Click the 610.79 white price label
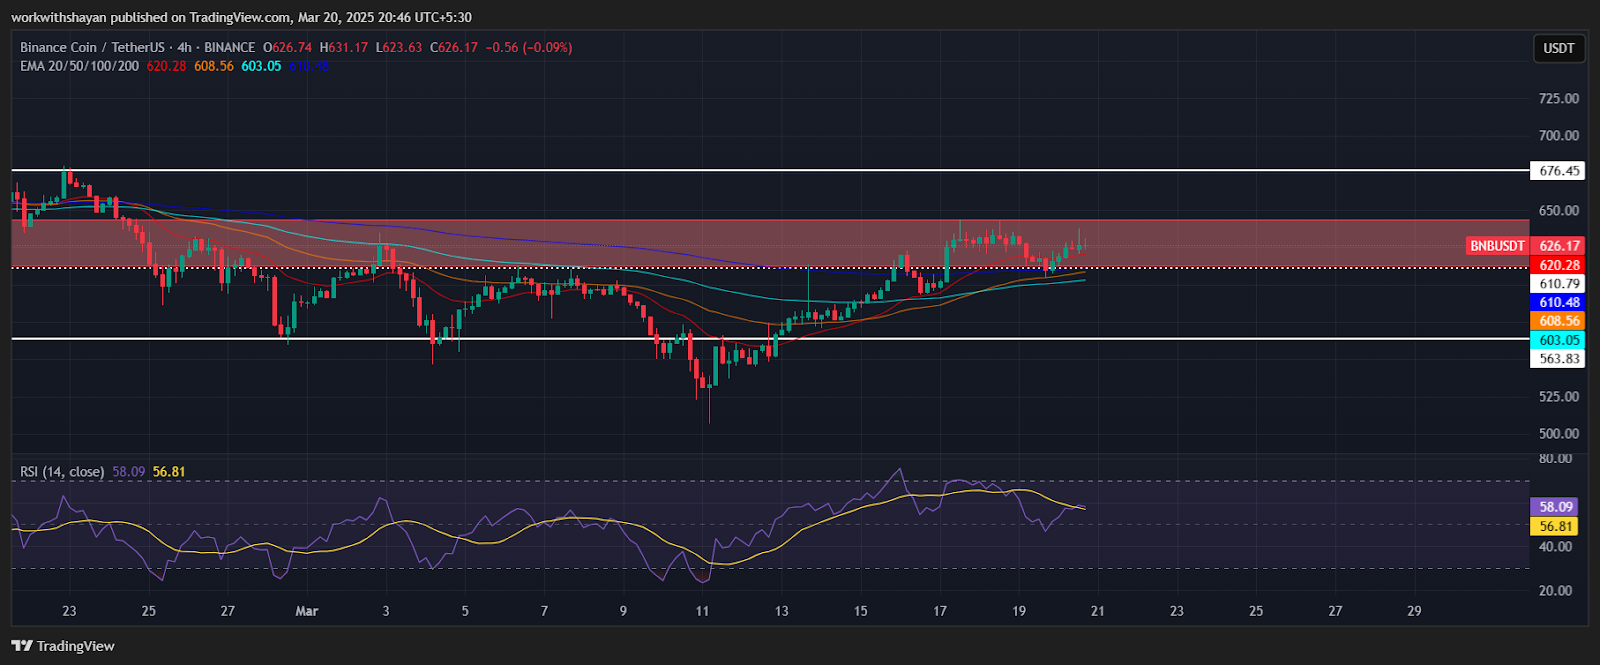Viewport: 1600px width, 665px height. [1558, 284]
